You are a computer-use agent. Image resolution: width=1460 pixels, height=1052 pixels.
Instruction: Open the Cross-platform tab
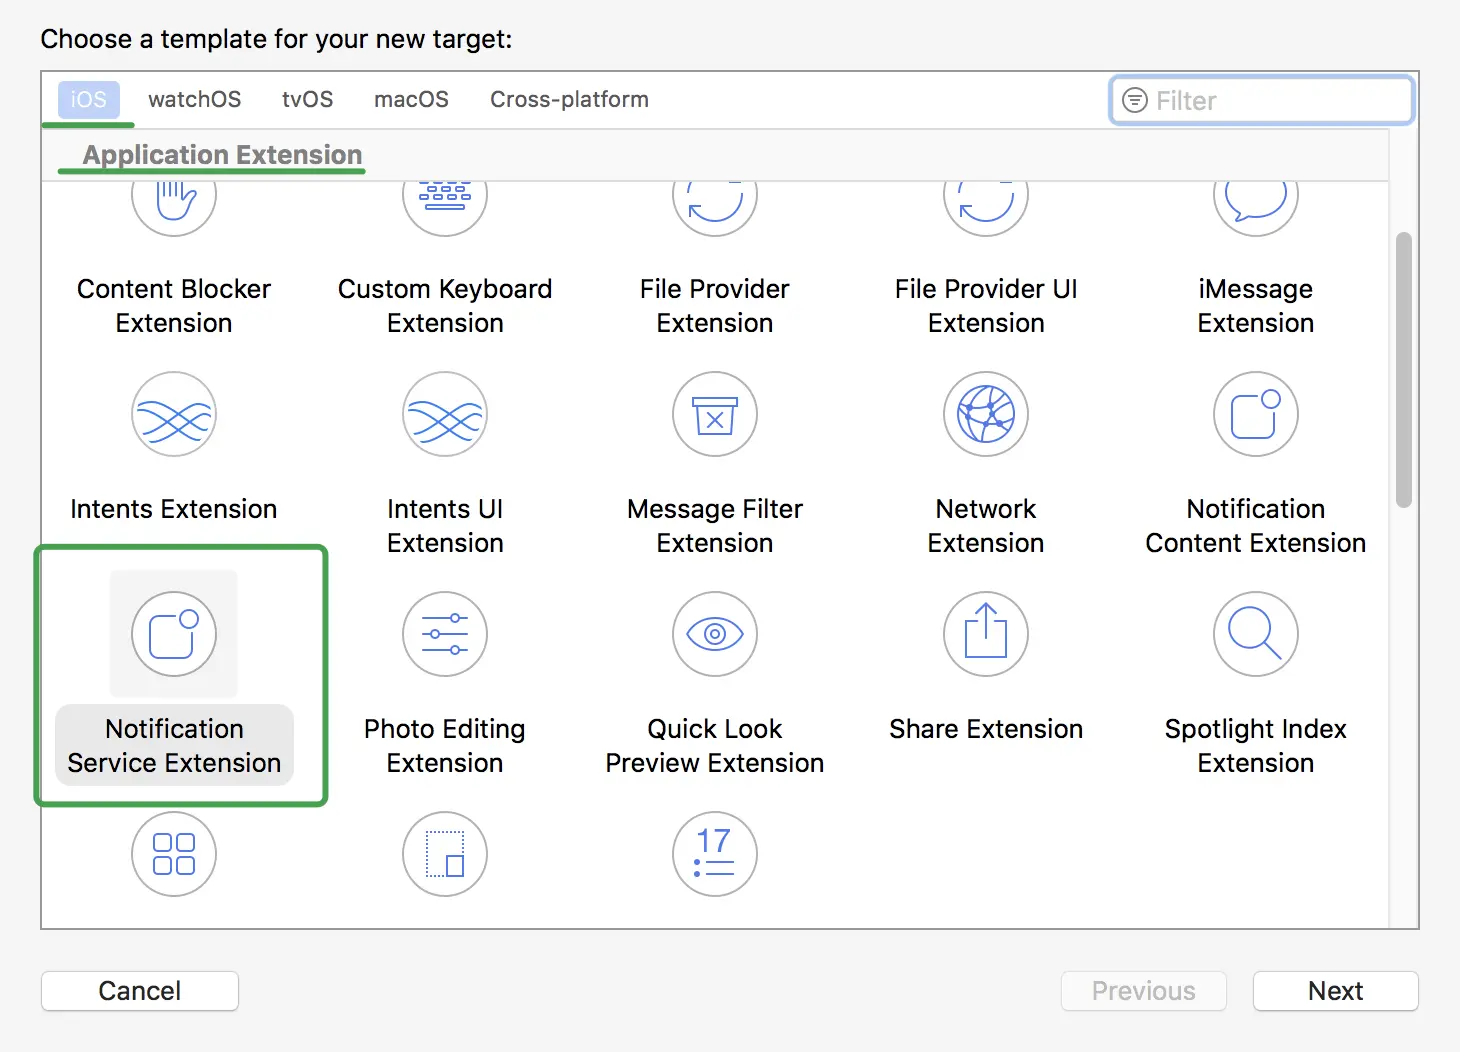(x=569, y=100)
